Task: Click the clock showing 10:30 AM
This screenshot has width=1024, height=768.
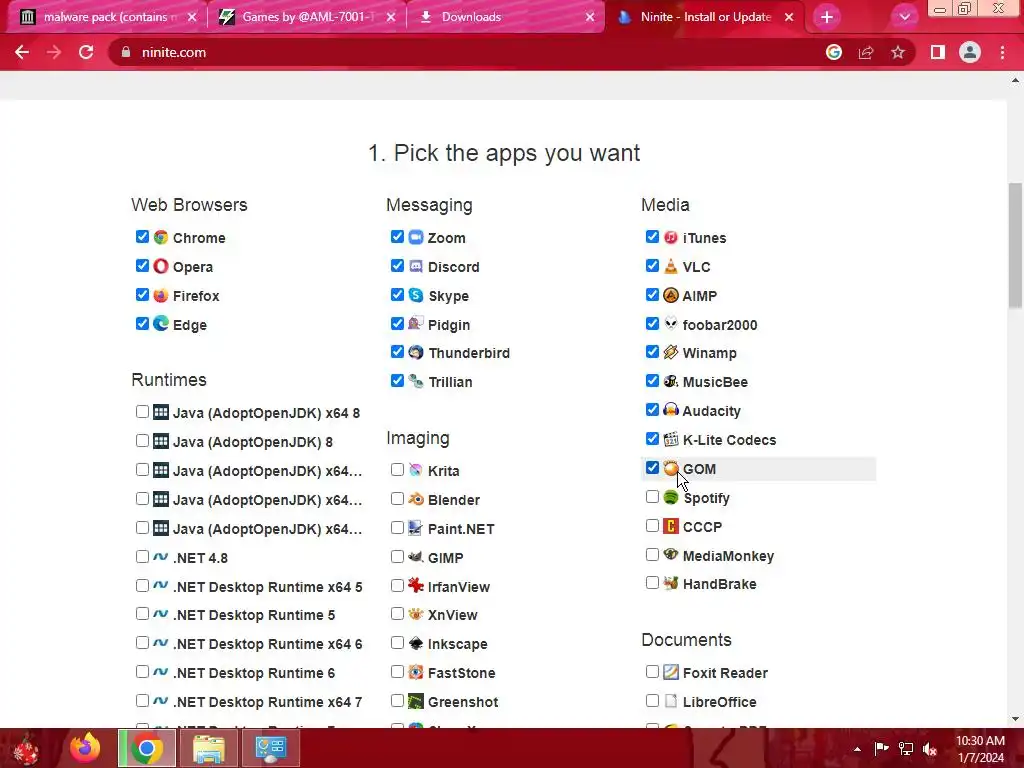Action: tap(980, 741)
